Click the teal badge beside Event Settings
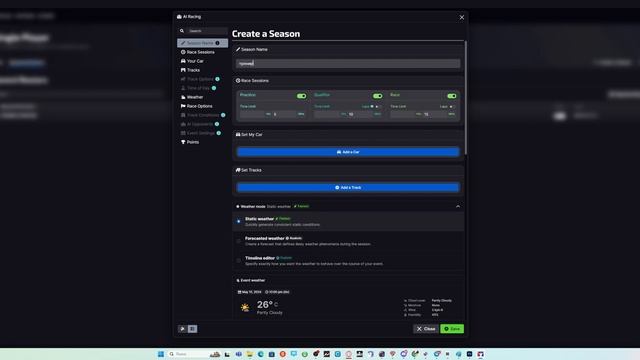The width and height of the screenshot is (640, 360). point(219,133)
